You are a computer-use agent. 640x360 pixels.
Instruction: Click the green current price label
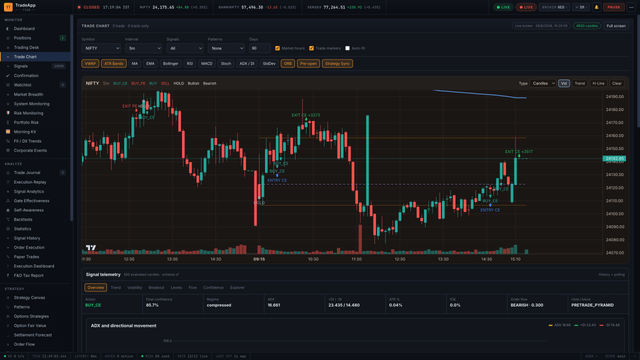pyautogui.click(x=614, y=158)
